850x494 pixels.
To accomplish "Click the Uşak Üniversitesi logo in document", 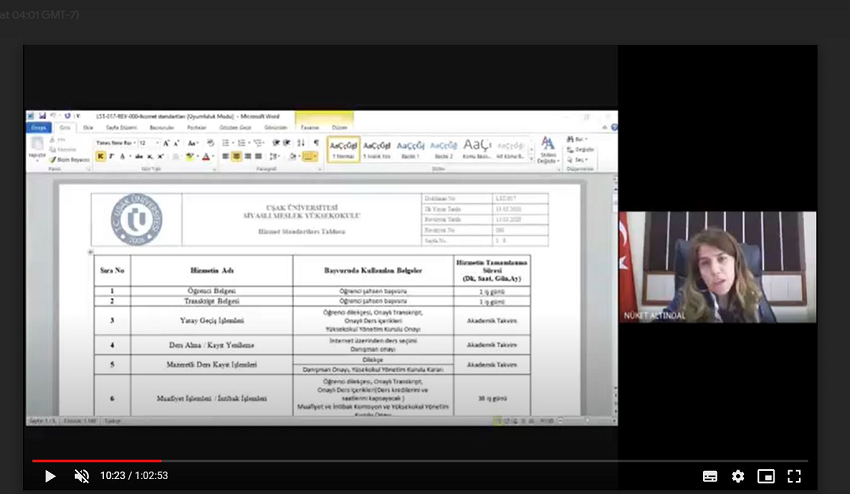I will (x=136, y=219).
